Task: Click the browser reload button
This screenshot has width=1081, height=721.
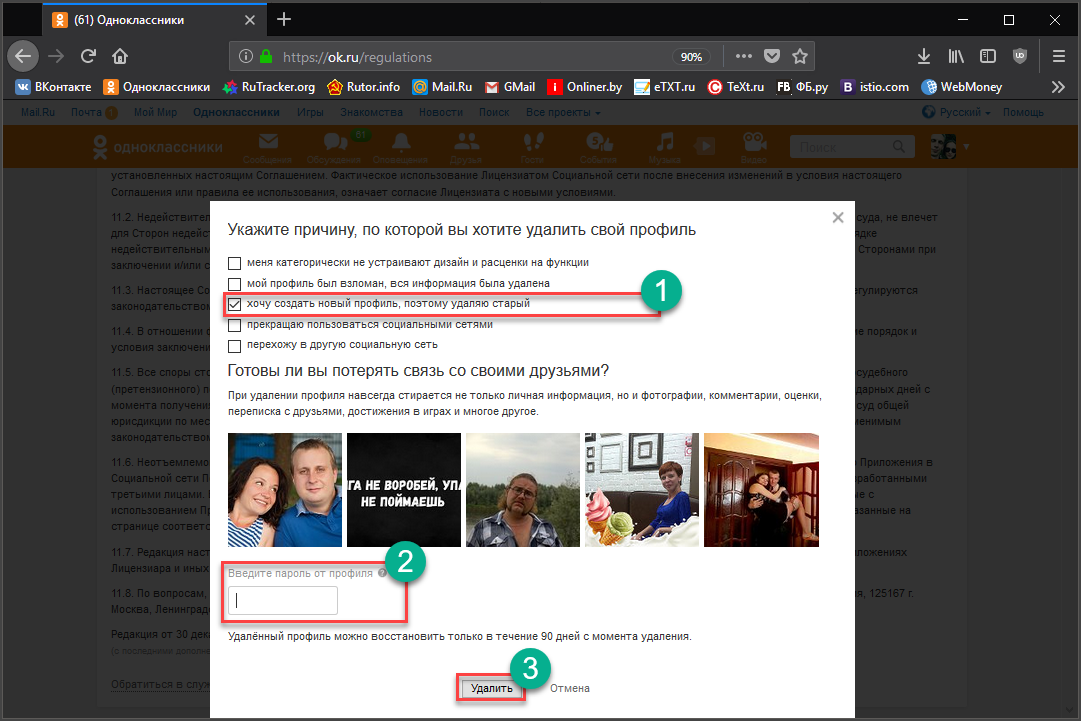Action: point(88,56)
